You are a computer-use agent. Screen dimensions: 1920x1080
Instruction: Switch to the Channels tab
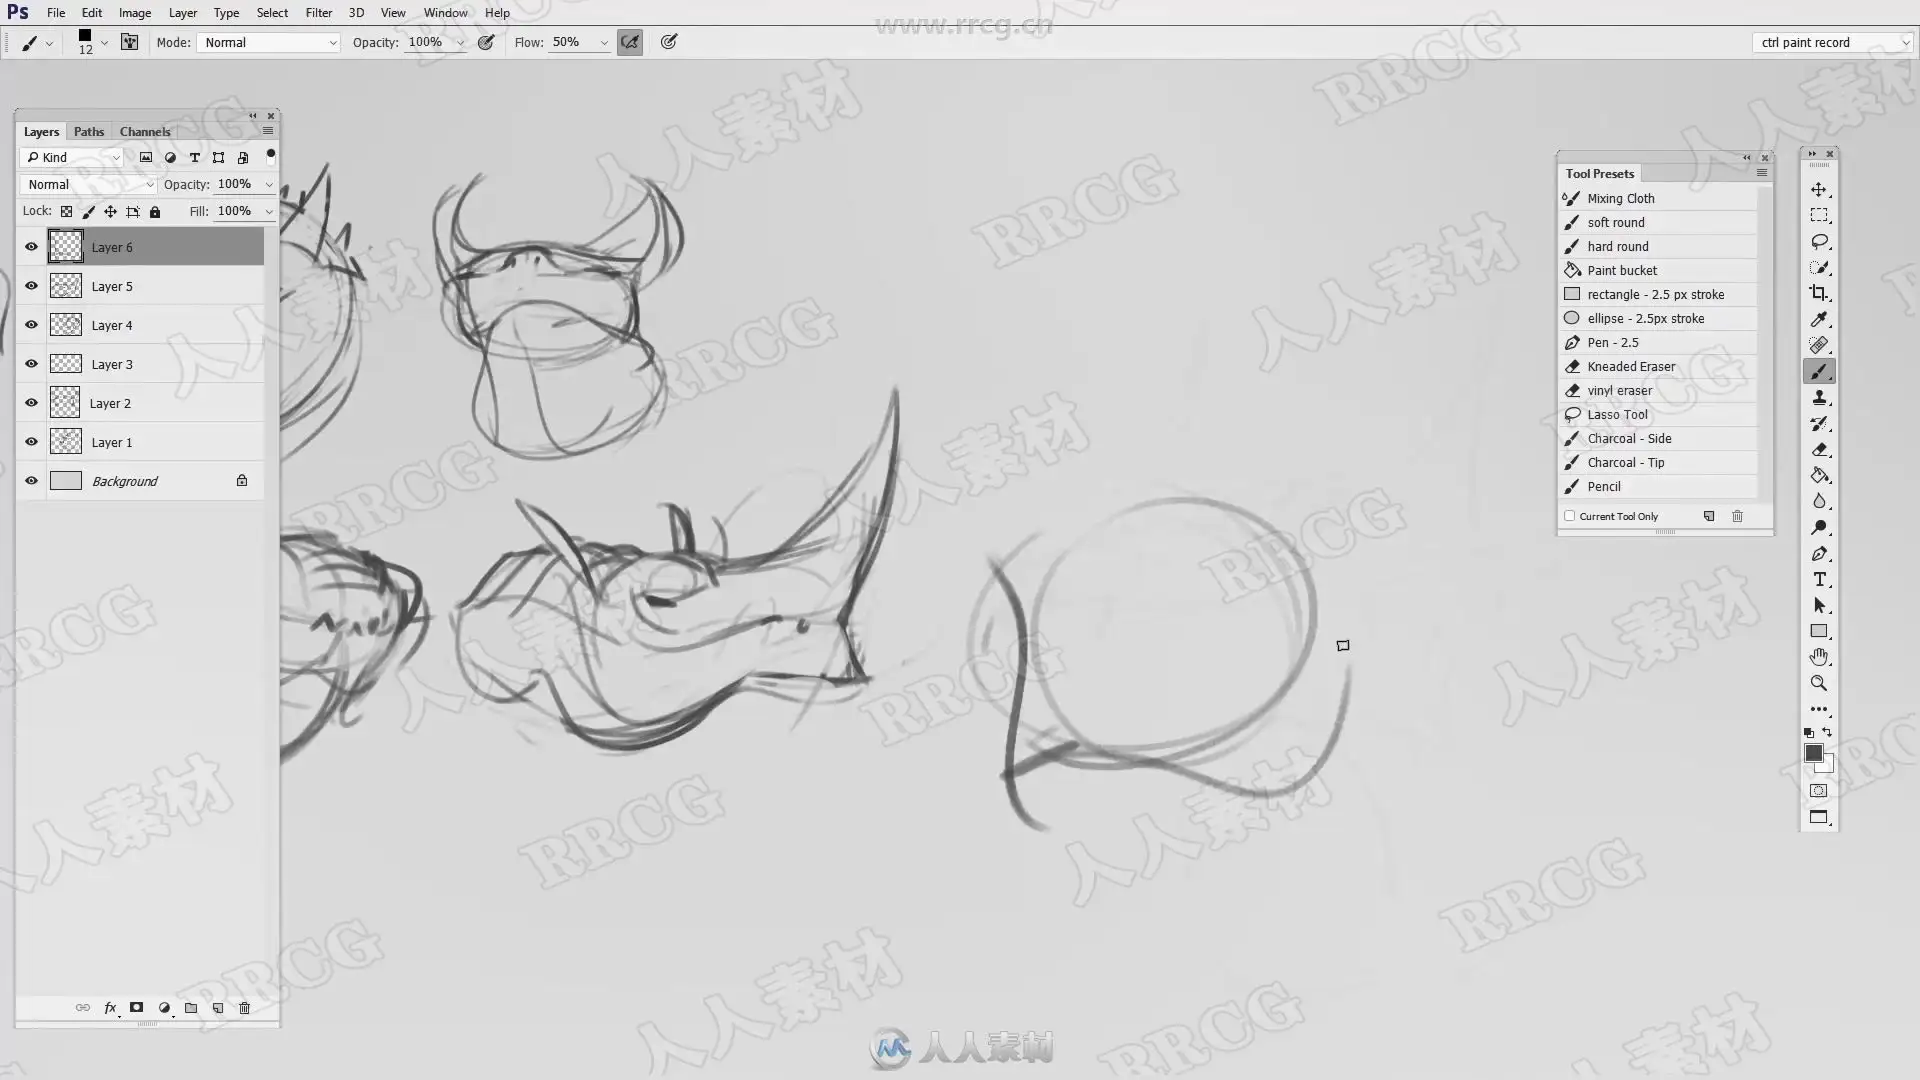tap(145, 132)
